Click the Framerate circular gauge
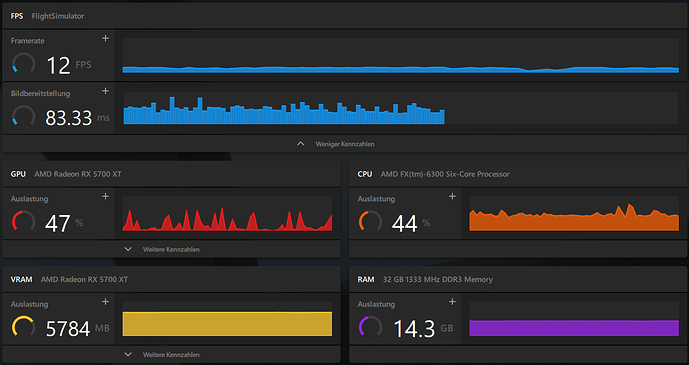Viewport: 689px width, 365px height. click(x=23, y=64)
